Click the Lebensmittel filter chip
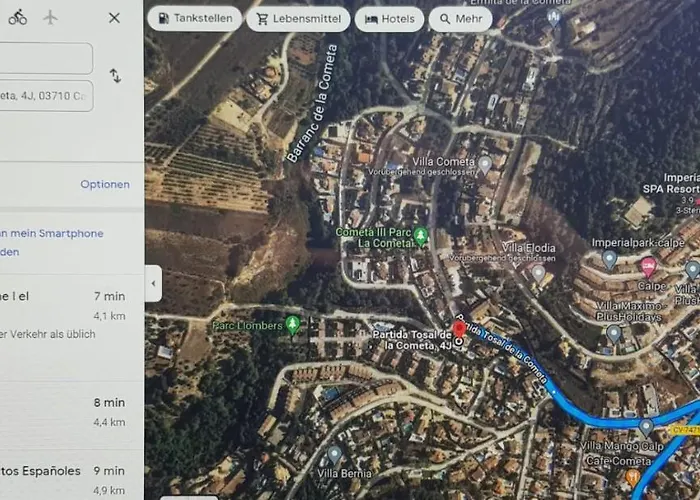 (x=298, y=19)
